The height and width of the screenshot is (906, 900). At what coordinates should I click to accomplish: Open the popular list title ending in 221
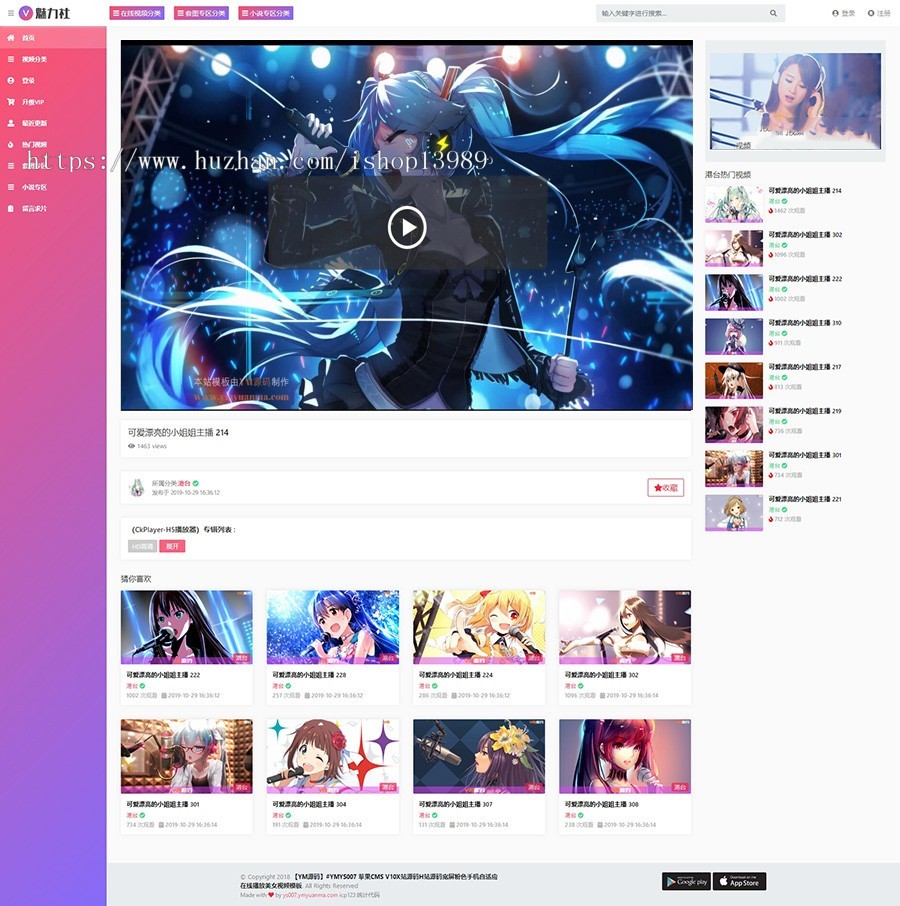click(805, 499)
